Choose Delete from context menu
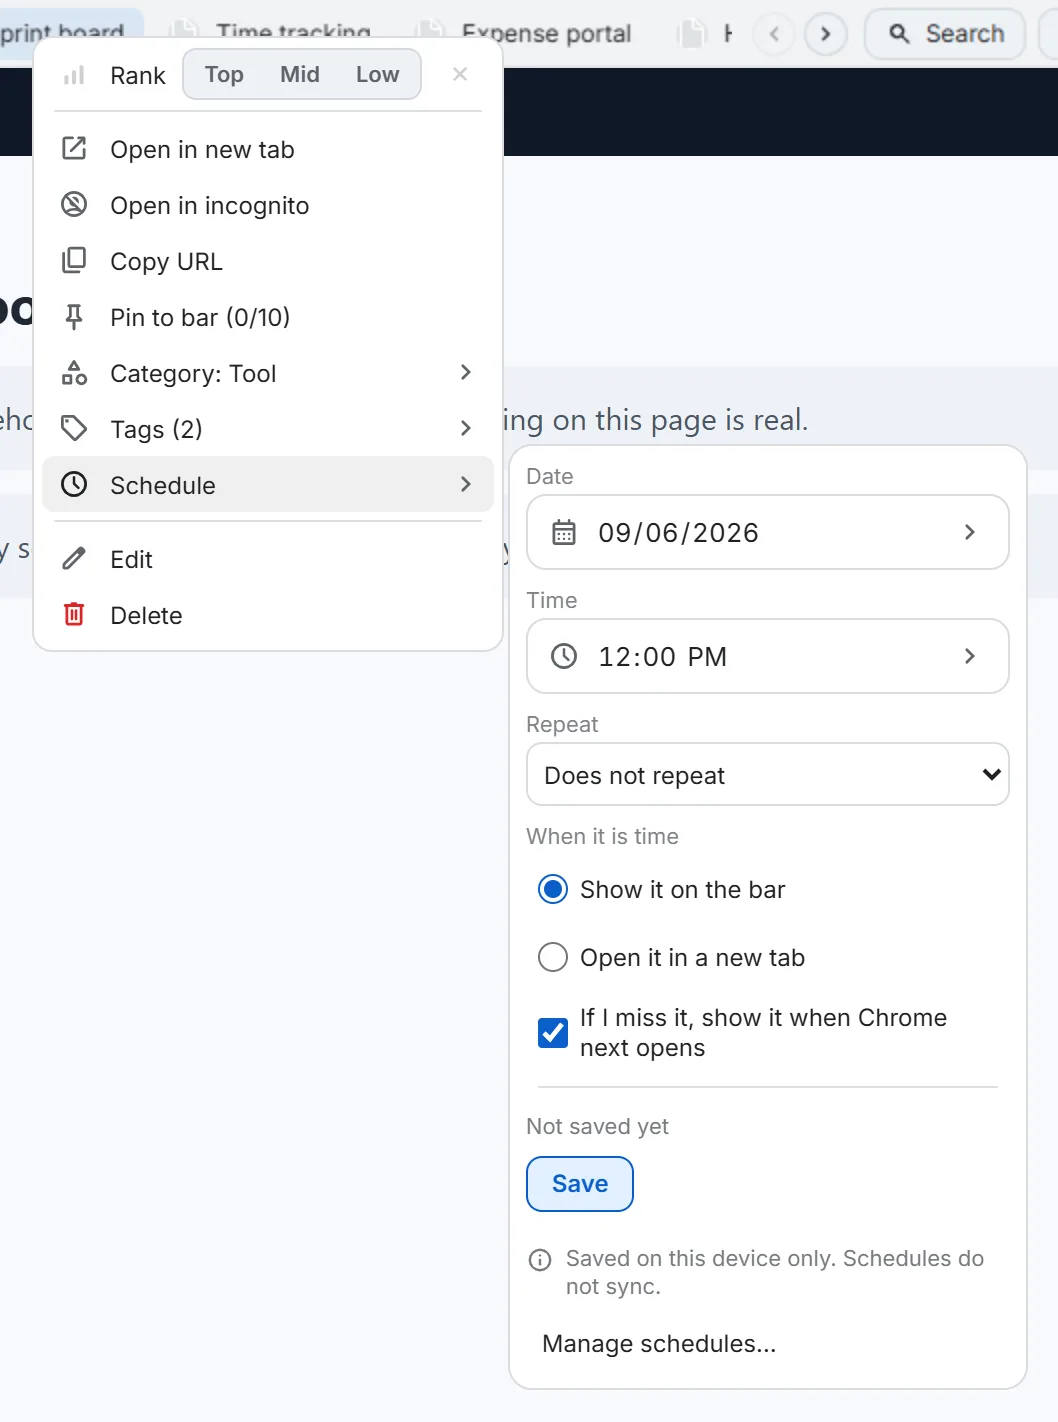The height and width of the screenshot is (1422, 1058). pyautogui.click(x=268, y=615)
